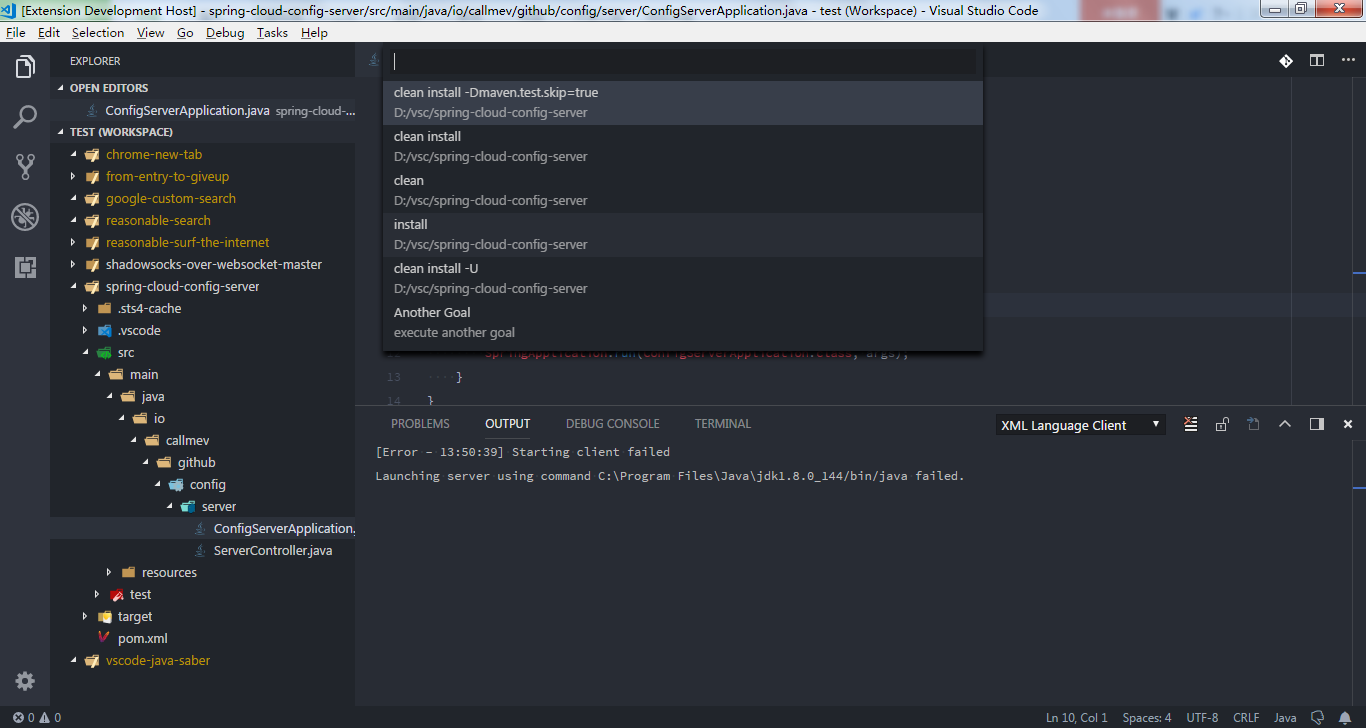Open the Go menu

(x=185, y=32)
